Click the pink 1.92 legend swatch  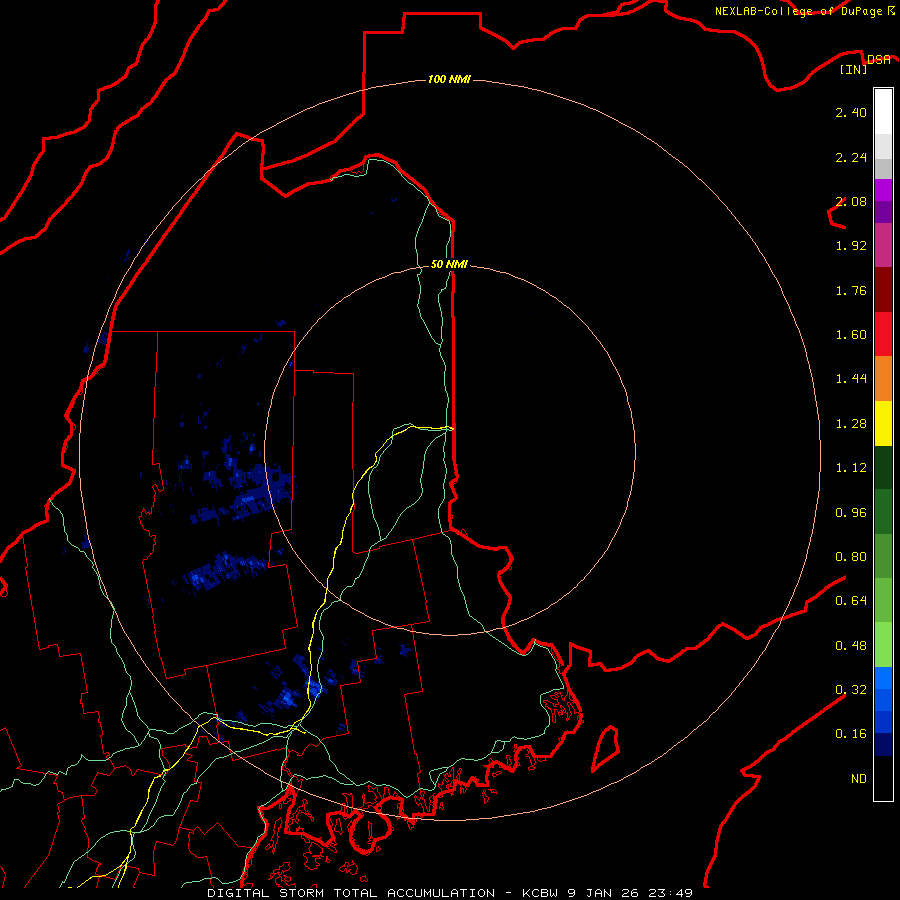click(x=883, y=245)
